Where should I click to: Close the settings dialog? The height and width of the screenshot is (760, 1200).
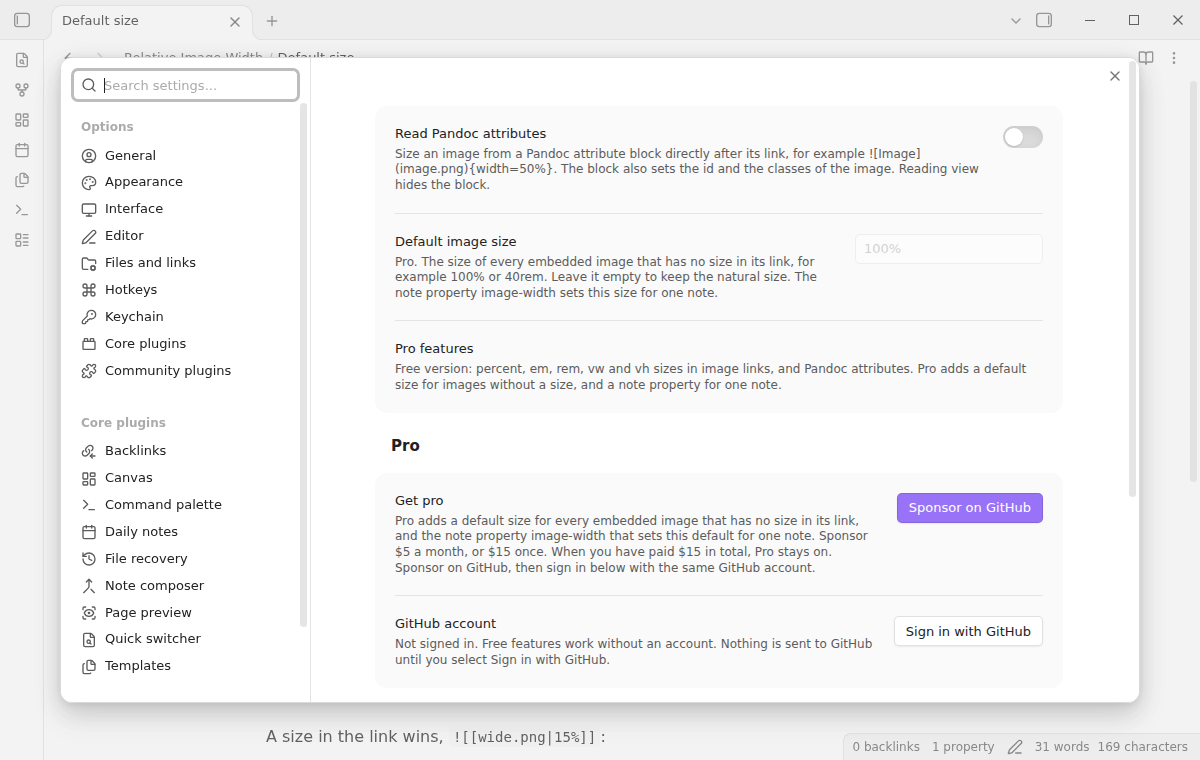[x=1115, y=76]
